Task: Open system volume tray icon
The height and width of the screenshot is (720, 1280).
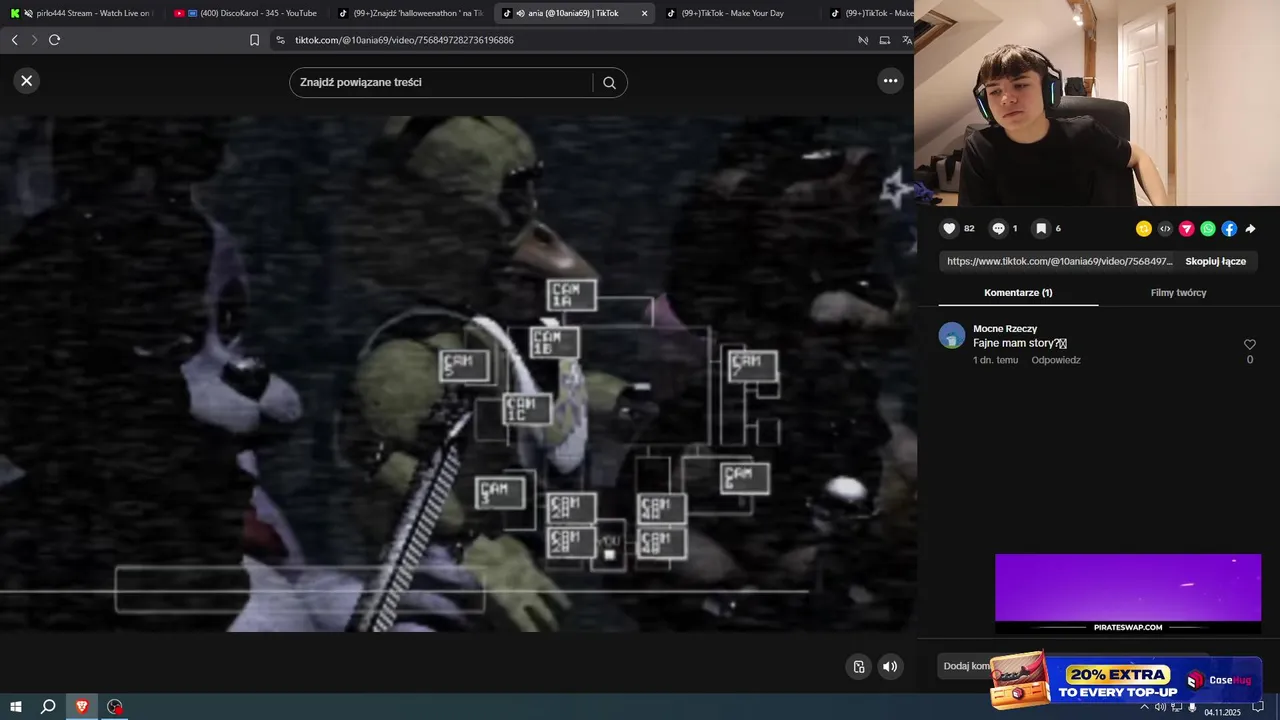Action: coord(1160,707)
